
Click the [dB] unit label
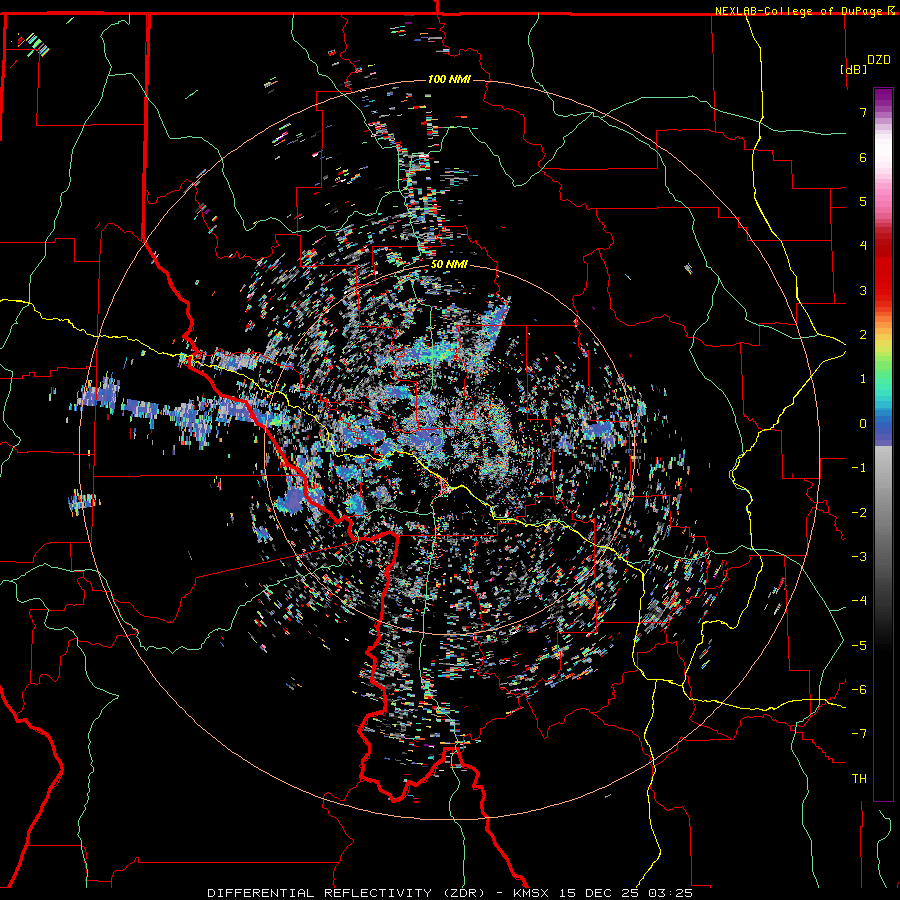[x=854, y=69]
